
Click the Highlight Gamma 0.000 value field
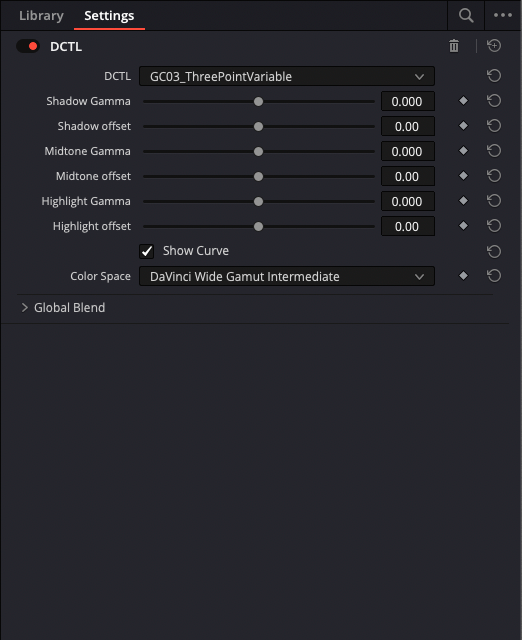pyautogui.click(x=408, y=201)
